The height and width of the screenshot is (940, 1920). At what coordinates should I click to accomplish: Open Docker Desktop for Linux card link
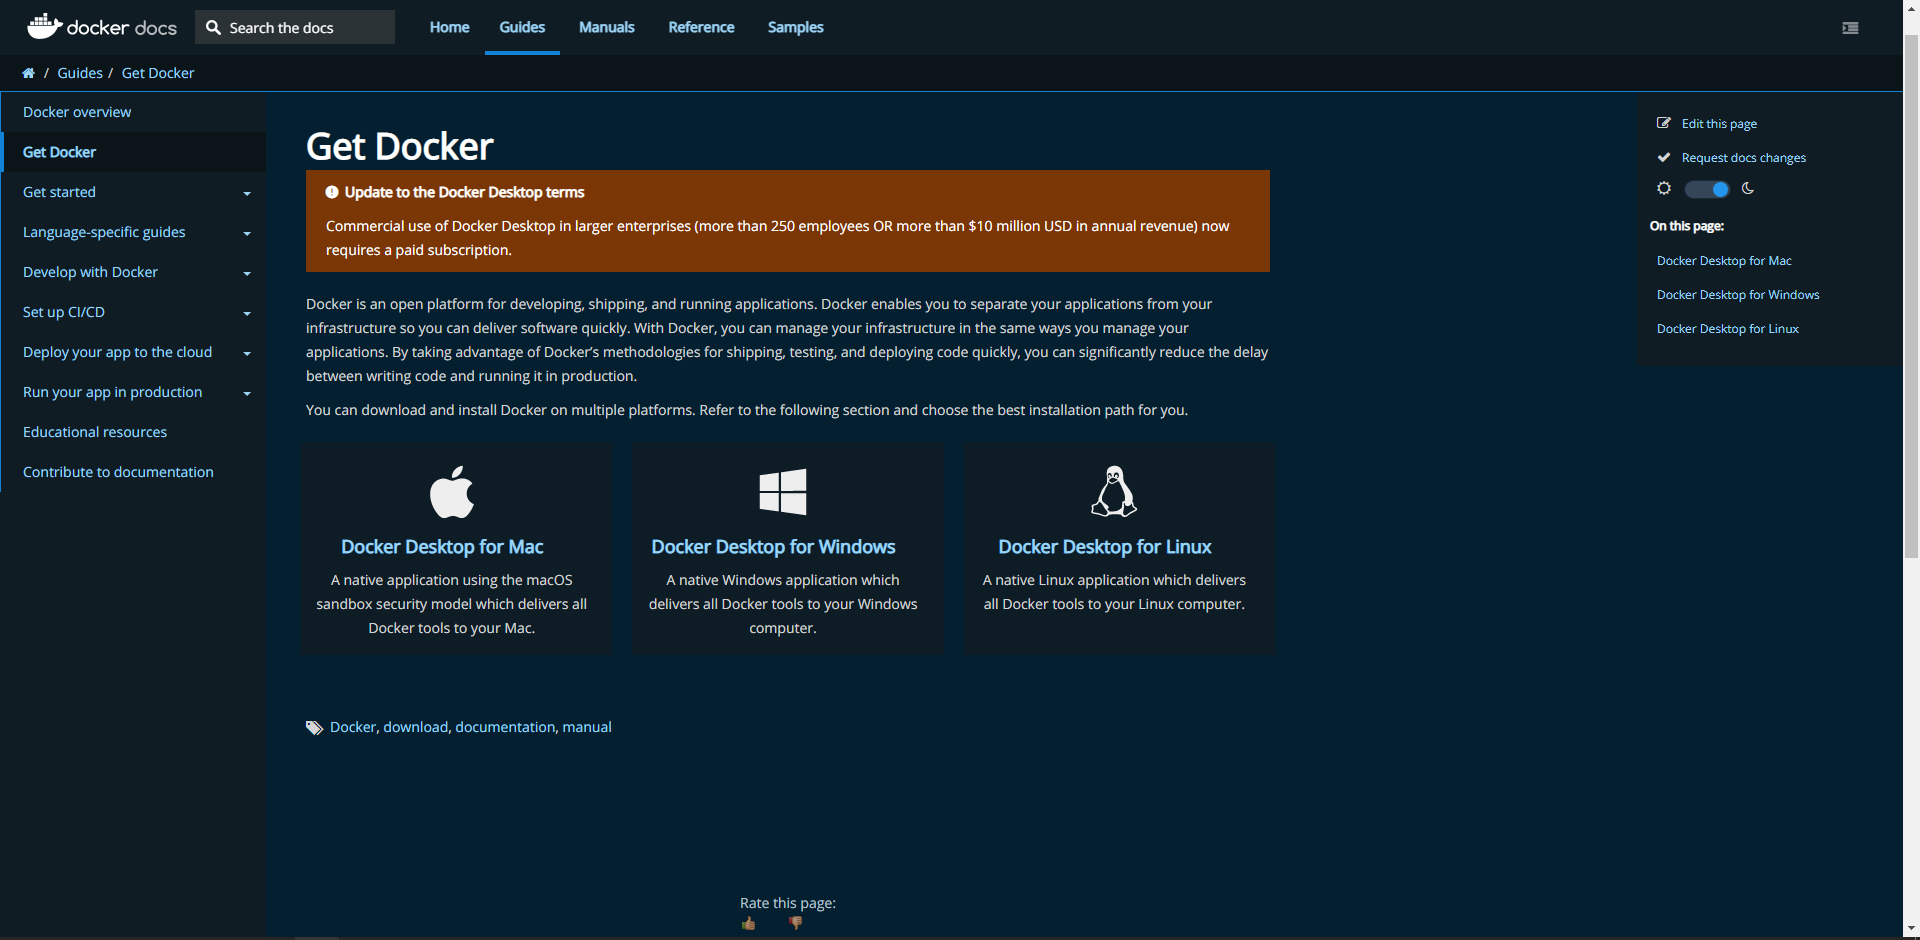pyautogui.click(x=1105, y=547)
